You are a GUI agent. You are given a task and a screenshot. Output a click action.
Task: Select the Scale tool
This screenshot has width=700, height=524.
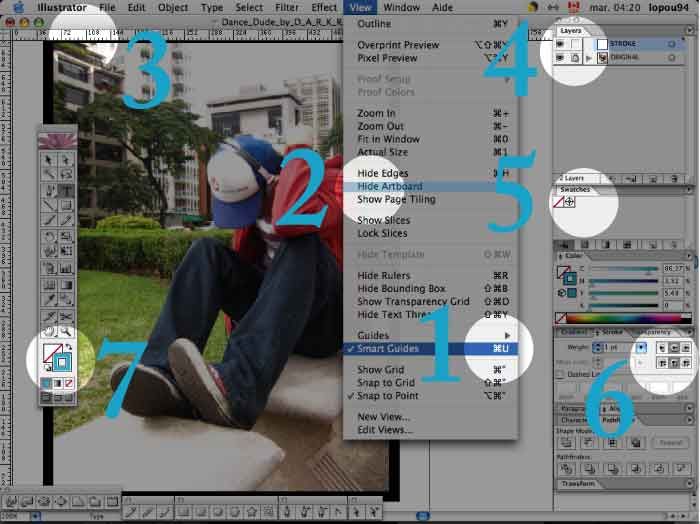[x=66, y=236]
